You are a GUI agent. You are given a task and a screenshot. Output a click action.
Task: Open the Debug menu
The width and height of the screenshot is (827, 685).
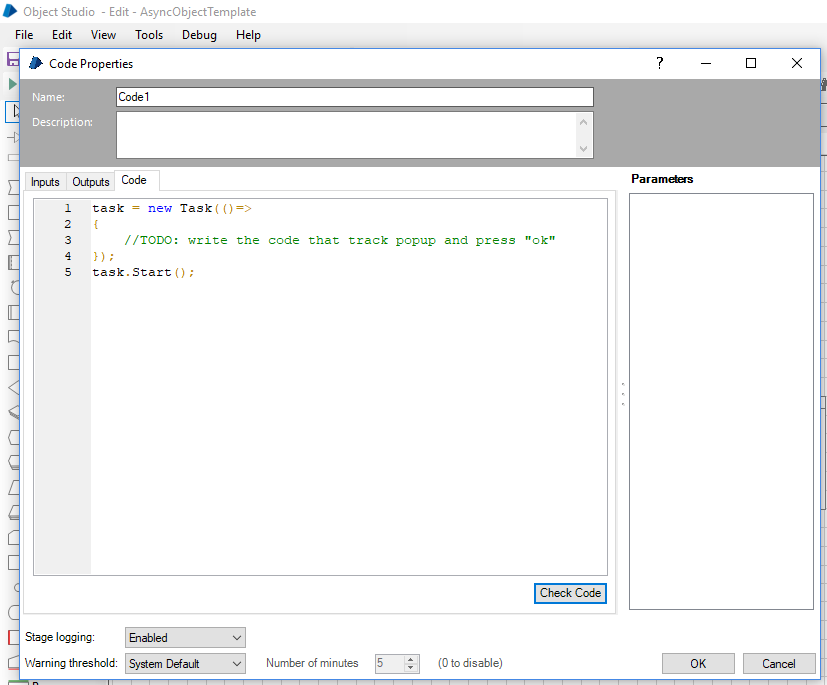click(199, 35)
